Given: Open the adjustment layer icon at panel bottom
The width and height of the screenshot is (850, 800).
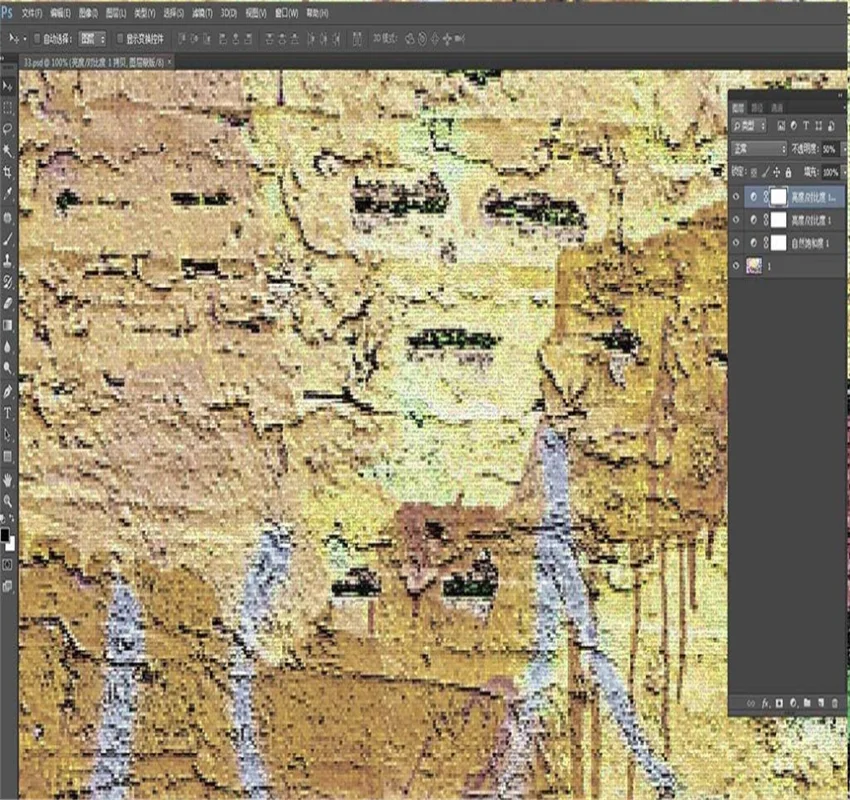Looking at the screenshot, I should coord(792,703).
